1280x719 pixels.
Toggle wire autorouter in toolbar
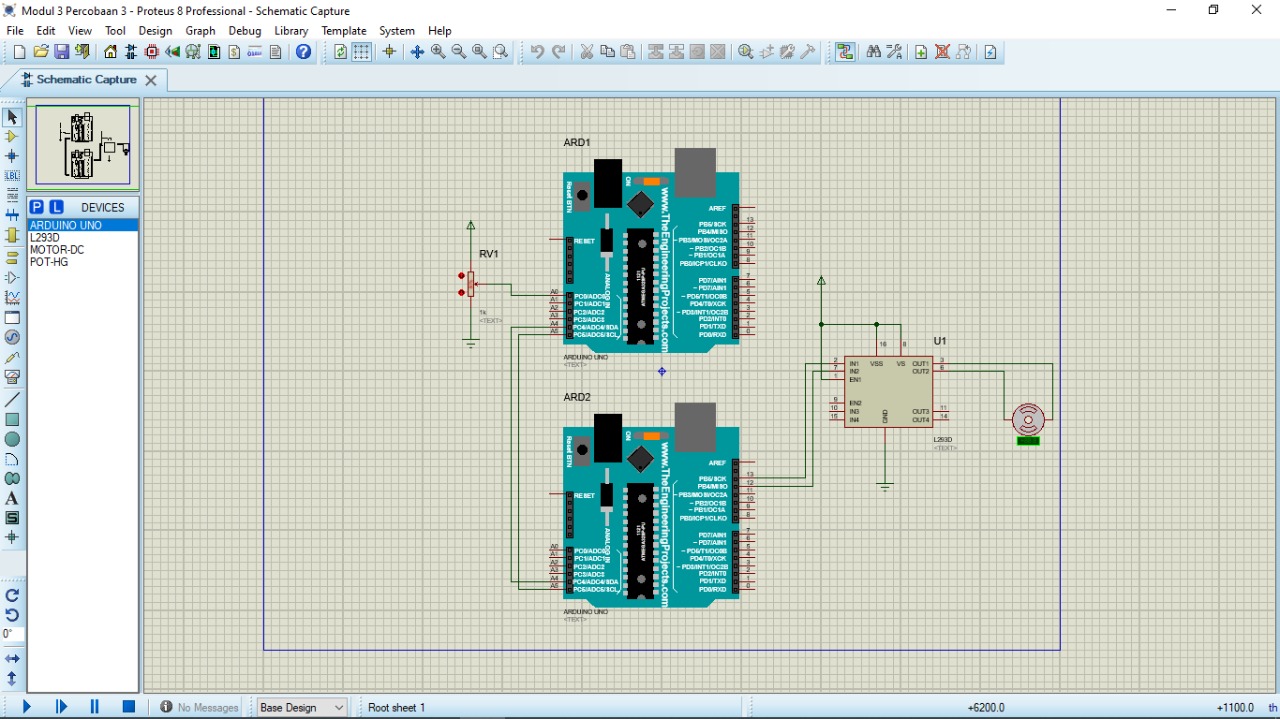click(845, 52)
